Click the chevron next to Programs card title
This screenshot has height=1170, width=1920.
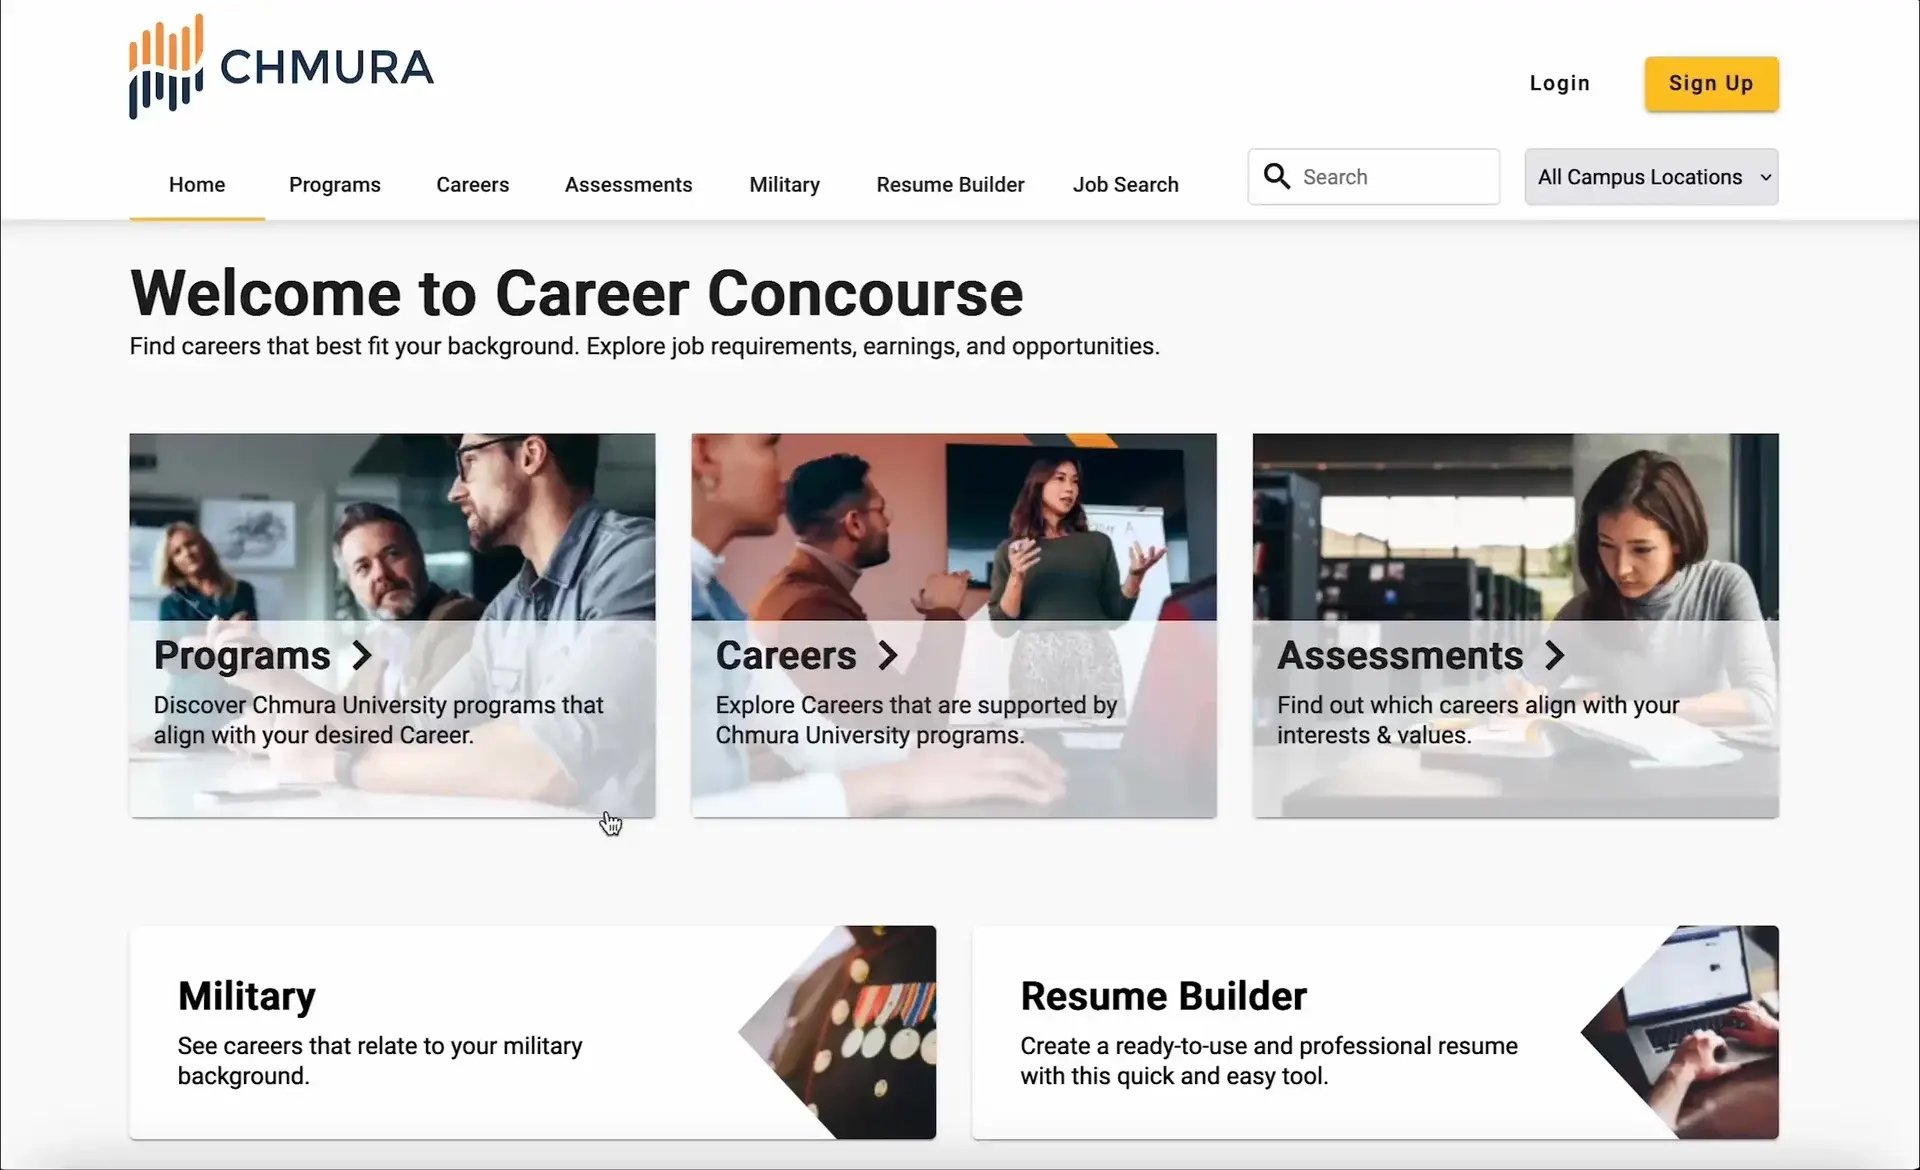362,656
